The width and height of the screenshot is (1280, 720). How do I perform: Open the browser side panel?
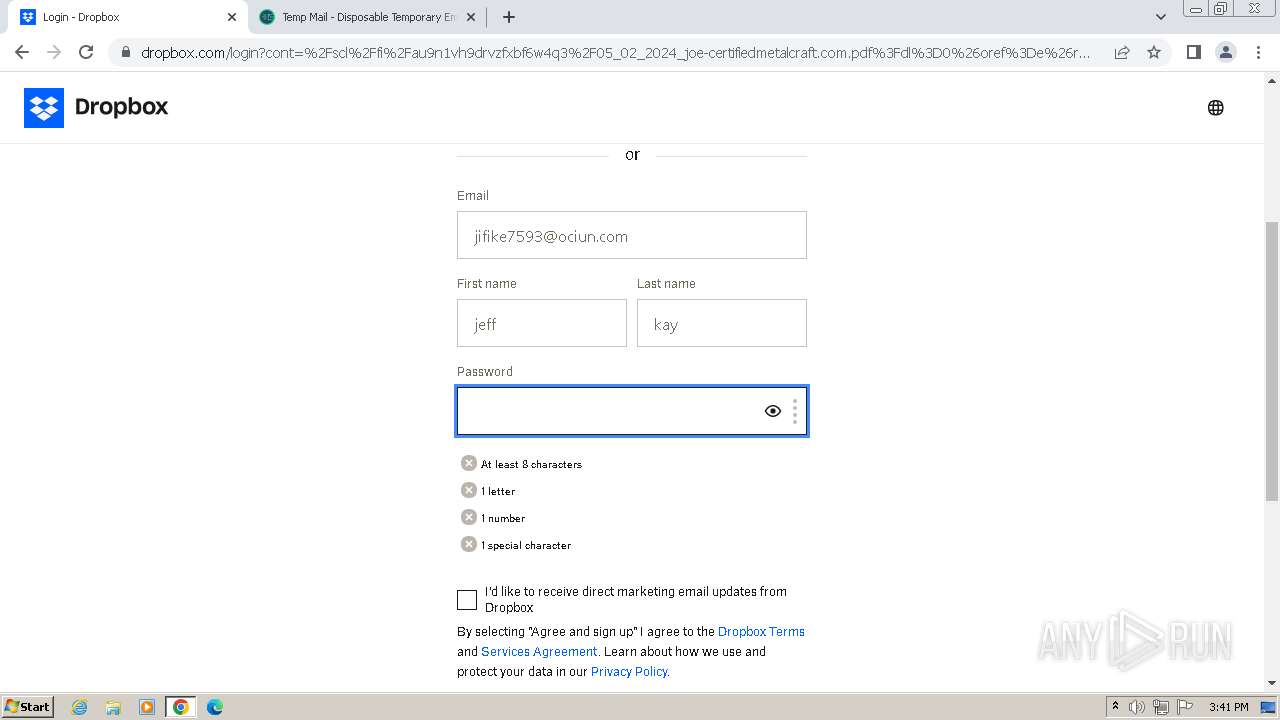pyautogui.click(x=1194, y=52)
